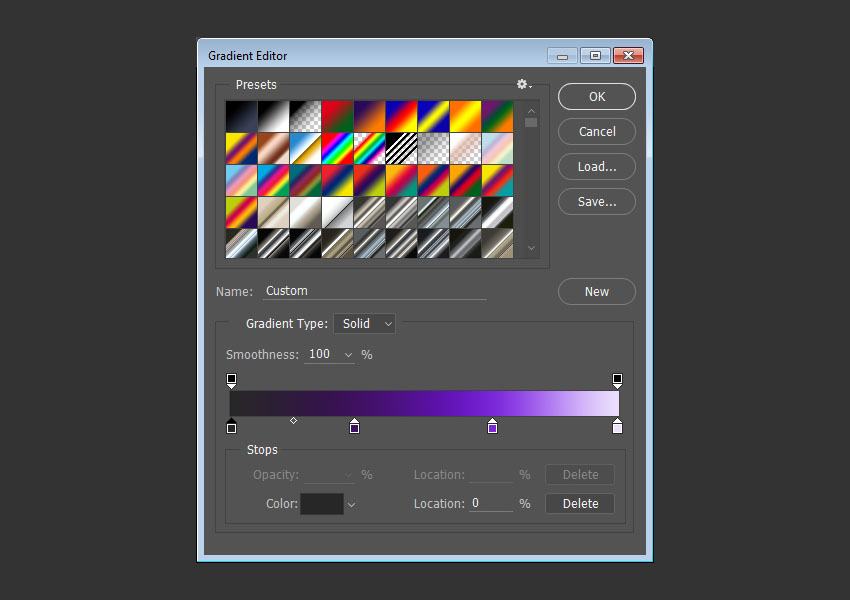
Task: Open the stop Color swatch picker
Action: coord(322,504)
